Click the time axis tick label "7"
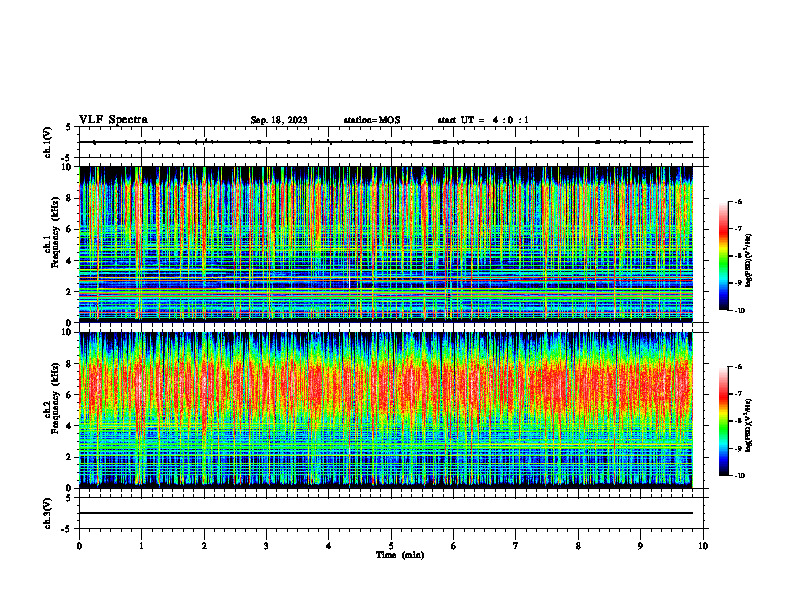Viewport: 792px width, 612px height. pyautogui.click(x=516, y=546)
